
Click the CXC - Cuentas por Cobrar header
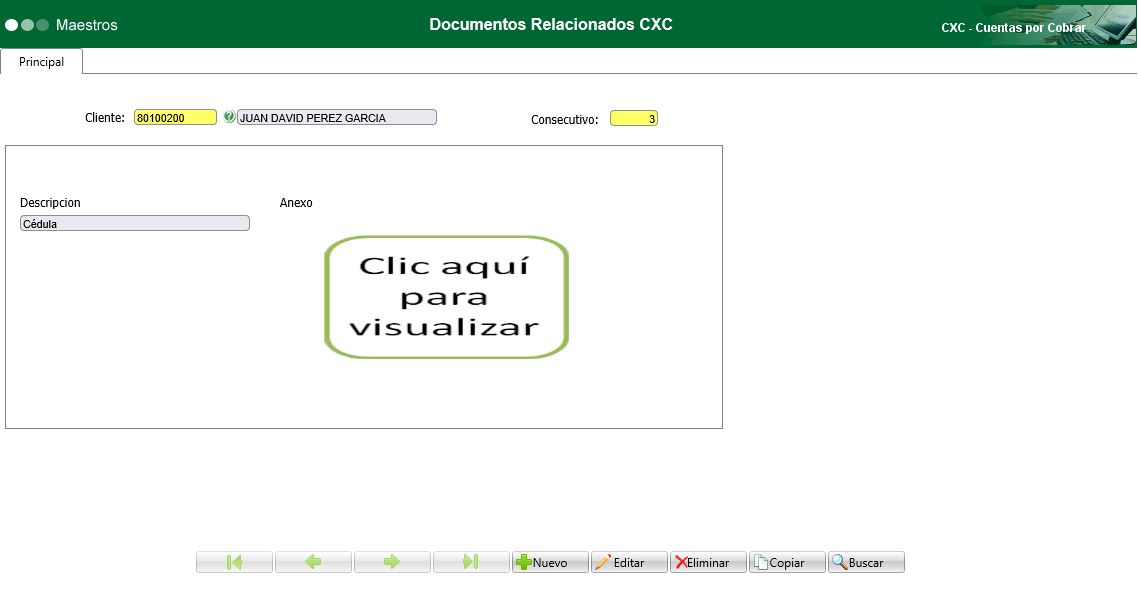point(1013,28)
